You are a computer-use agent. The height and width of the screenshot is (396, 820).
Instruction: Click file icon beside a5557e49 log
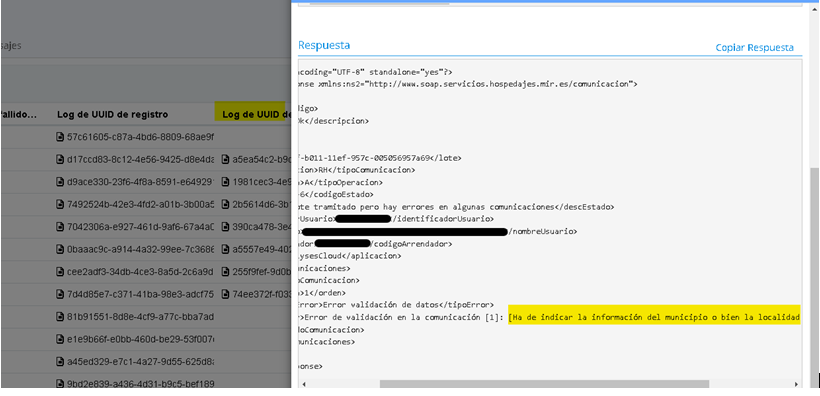[x=225, y=250]
